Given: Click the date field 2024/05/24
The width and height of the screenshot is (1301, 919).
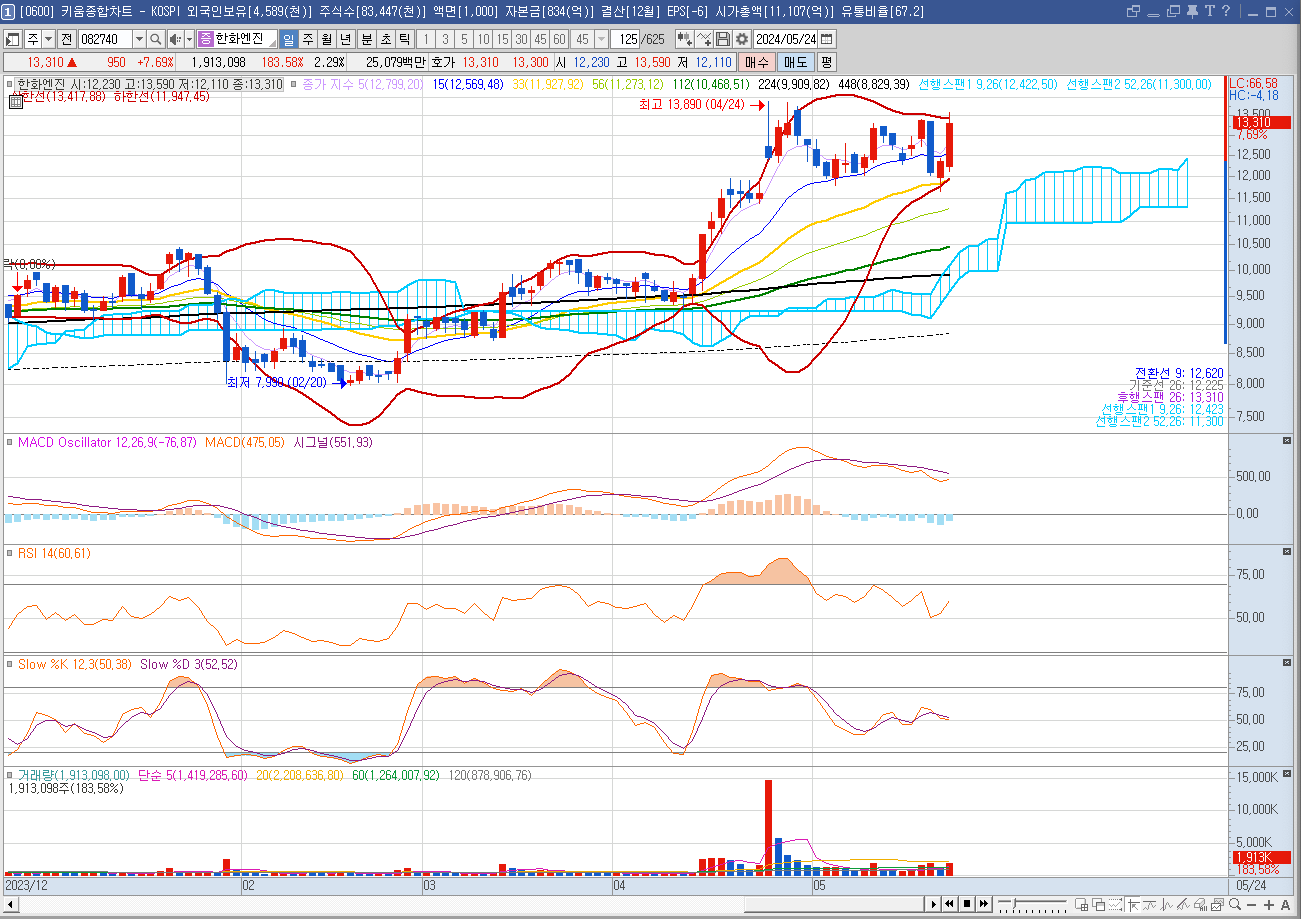Looking at the screenshot, I should click(785, 39).
